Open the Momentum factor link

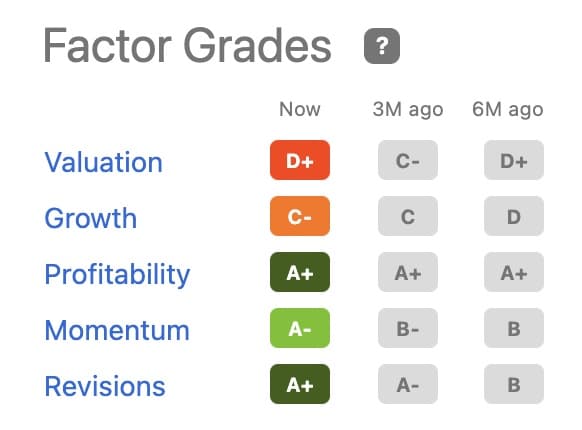point(117,330)
